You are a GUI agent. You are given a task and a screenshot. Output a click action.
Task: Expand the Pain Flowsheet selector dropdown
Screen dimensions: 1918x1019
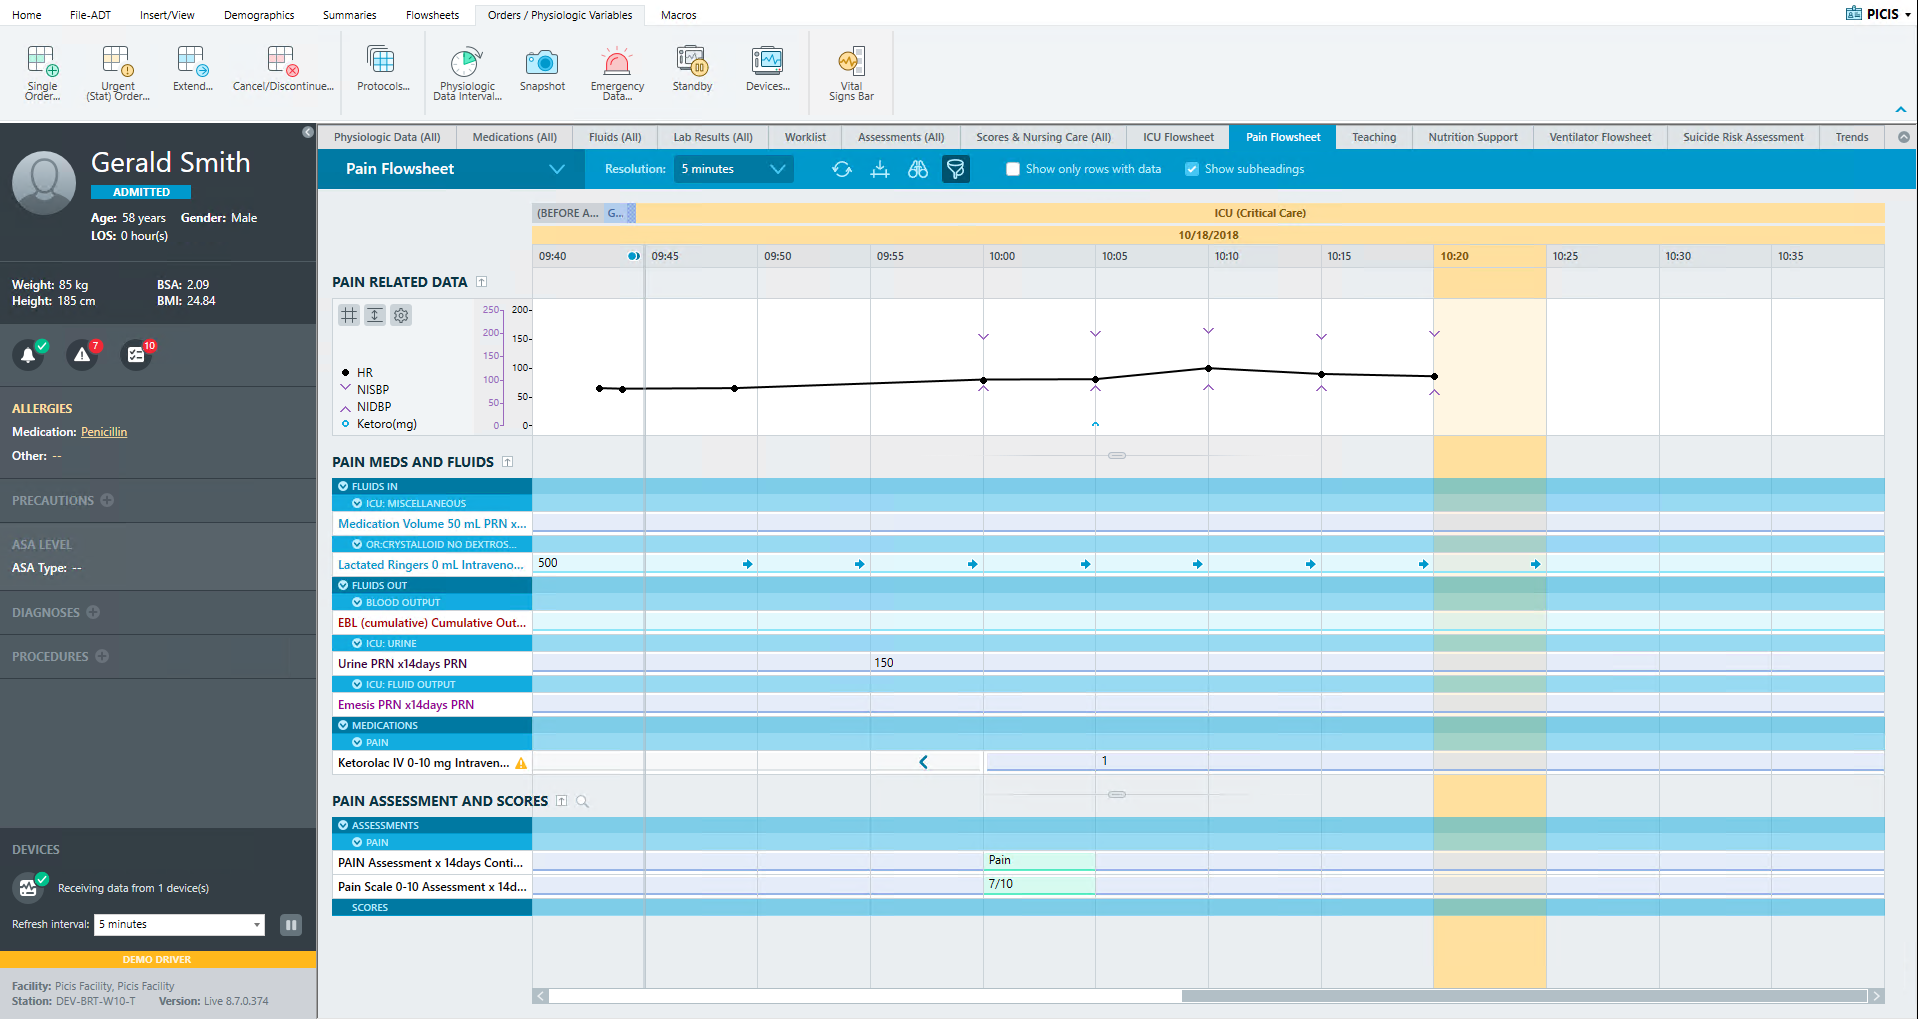pos(556,169)
